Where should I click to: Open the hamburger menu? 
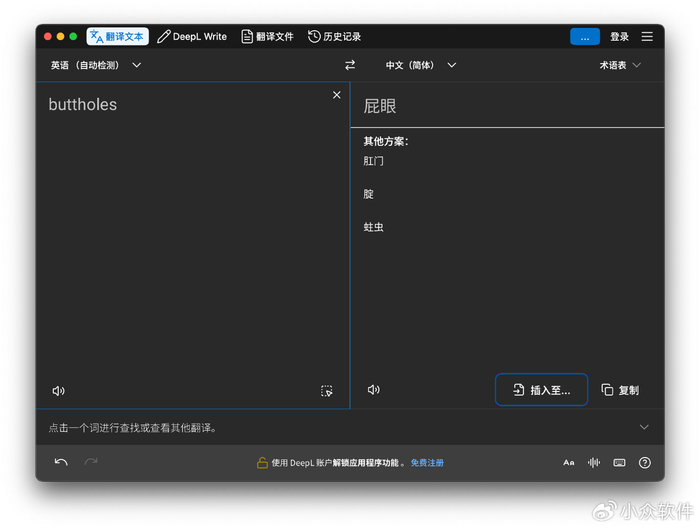647,37
